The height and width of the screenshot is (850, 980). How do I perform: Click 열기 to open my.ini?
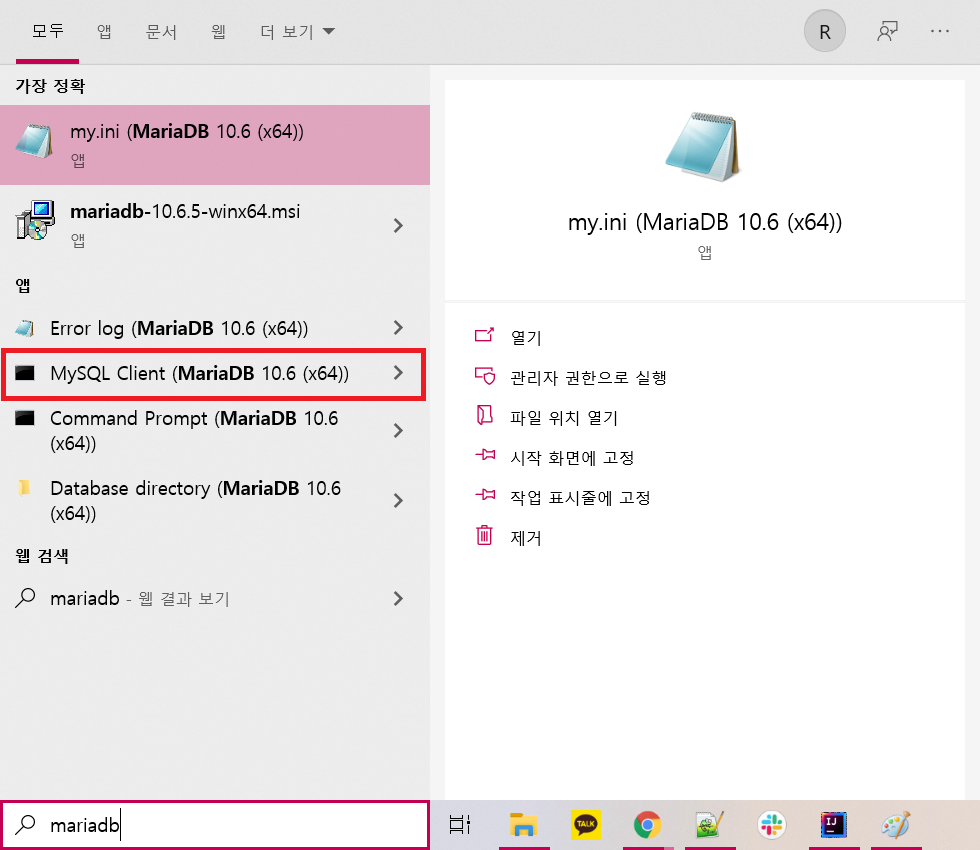(526, 338)
